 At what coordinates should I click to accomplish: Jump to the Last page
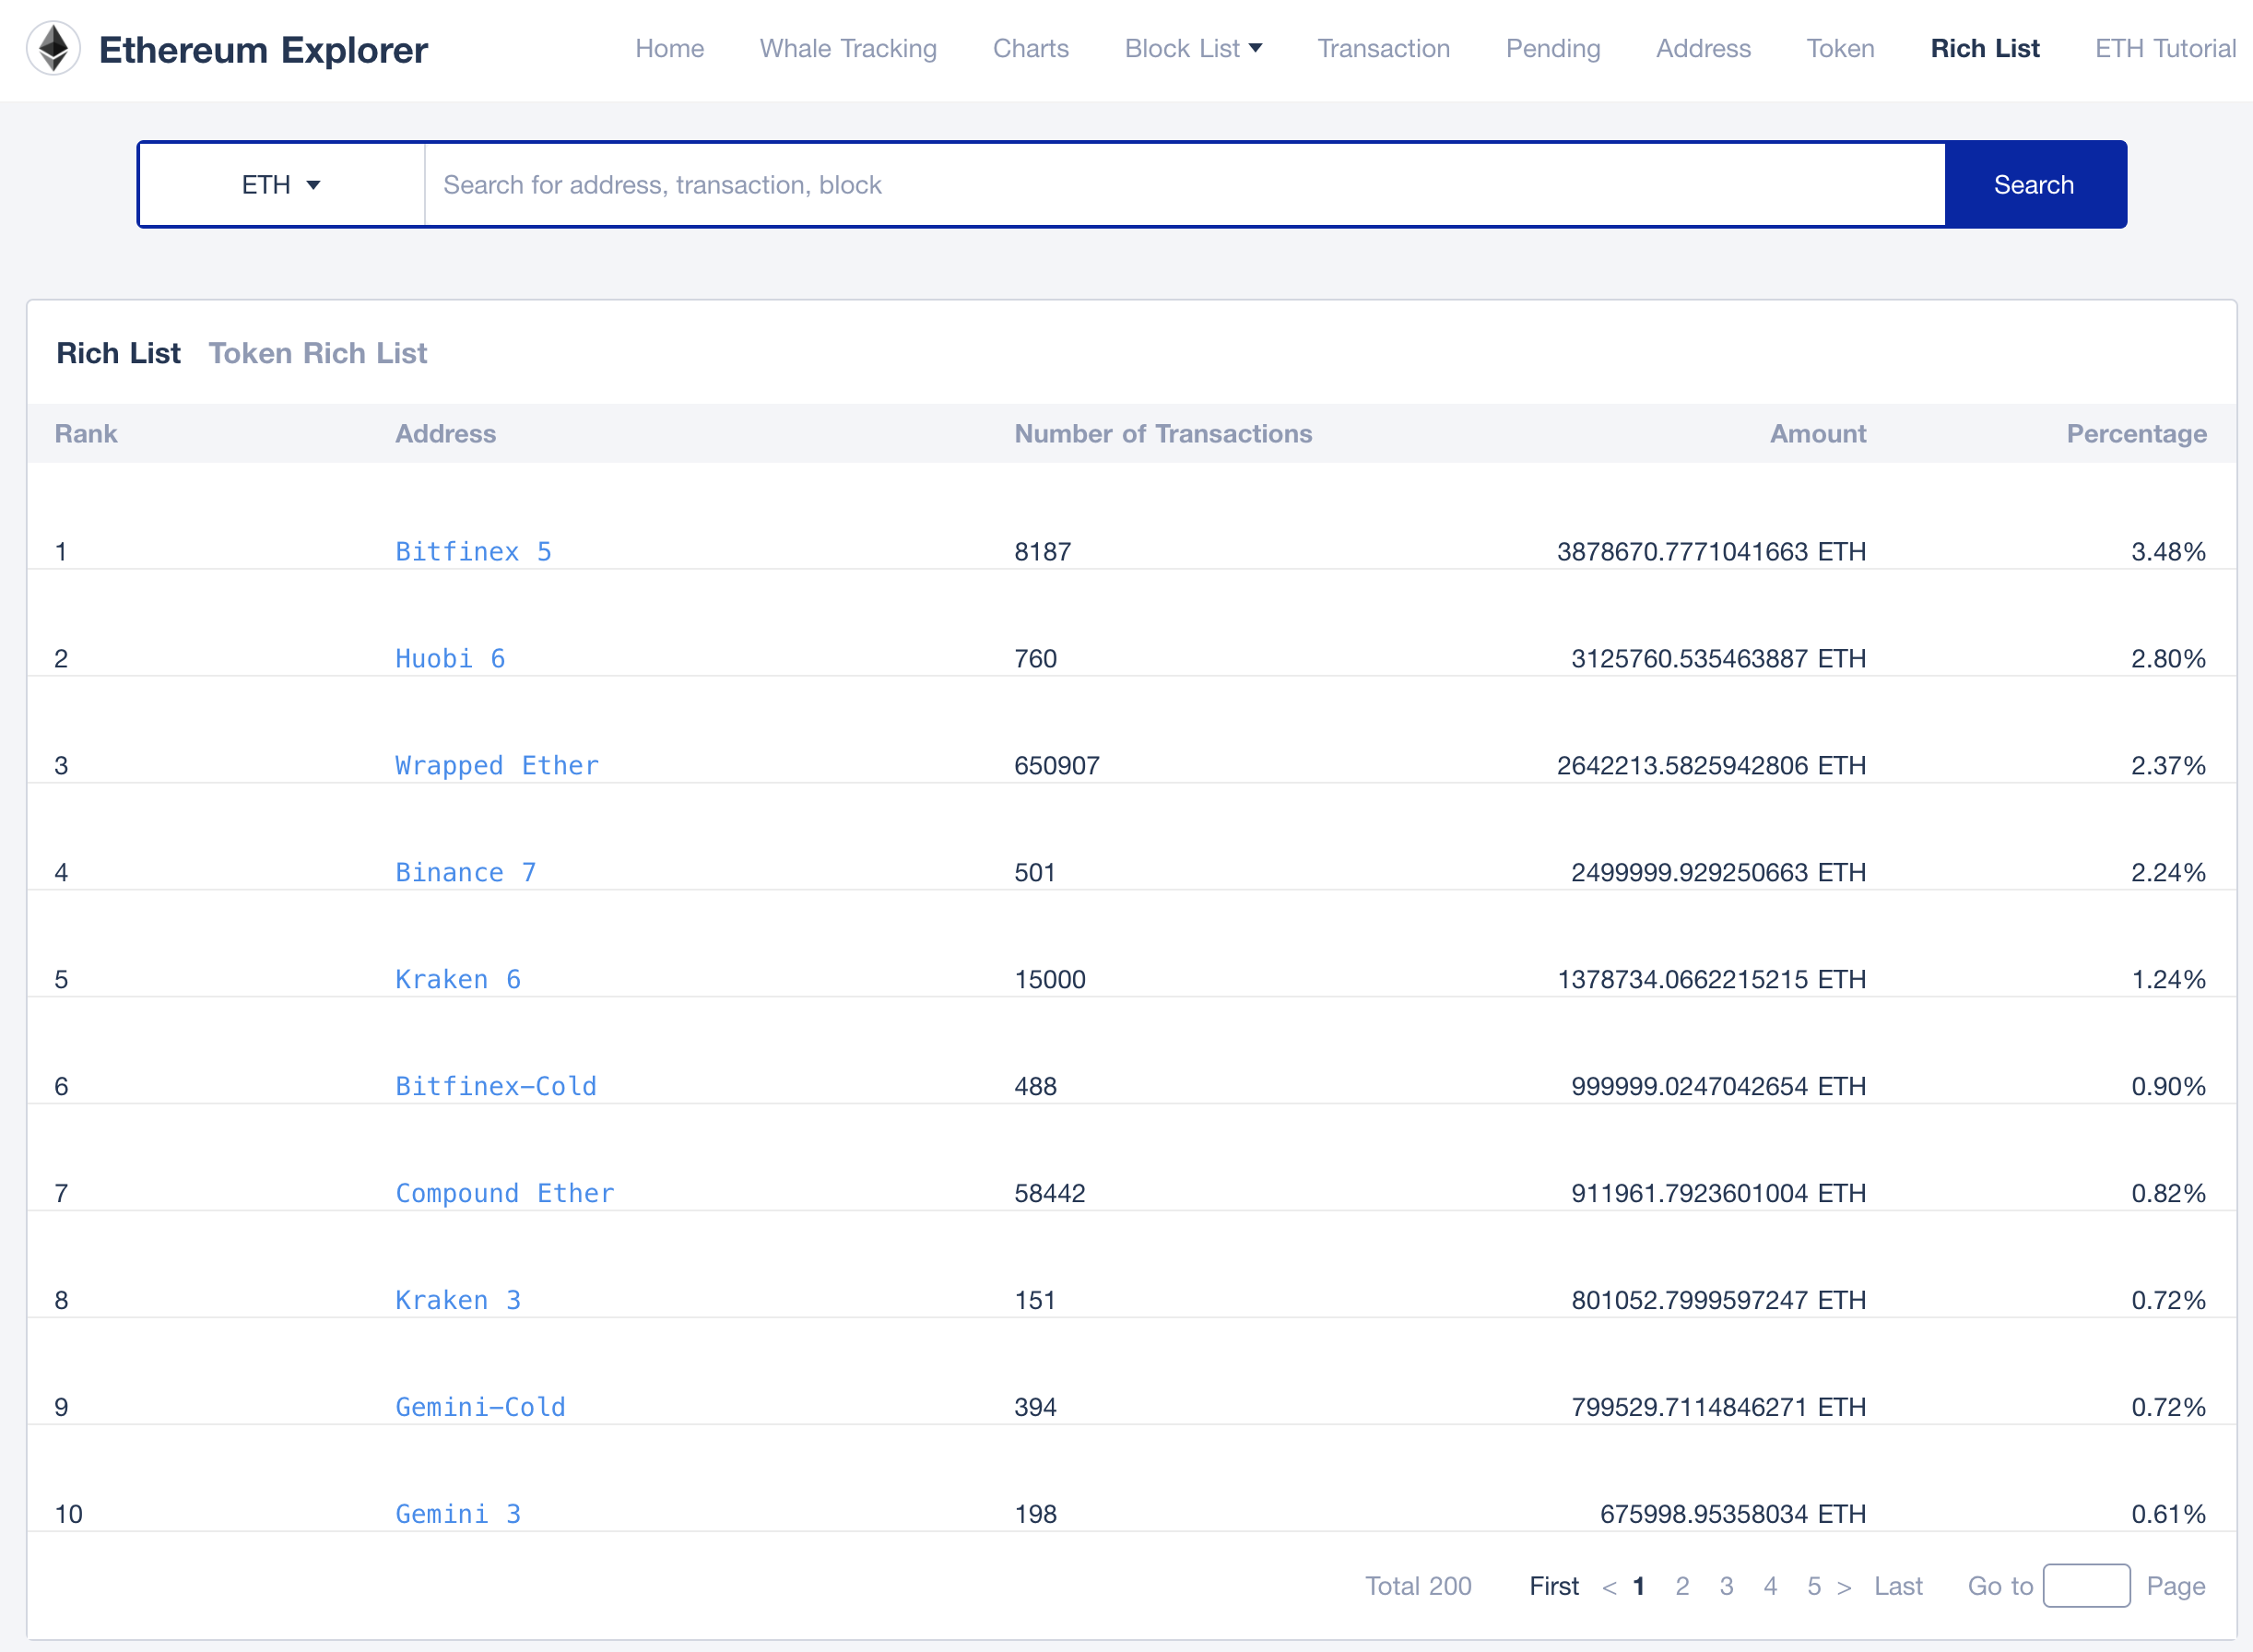click(x=1898, y=1586)
